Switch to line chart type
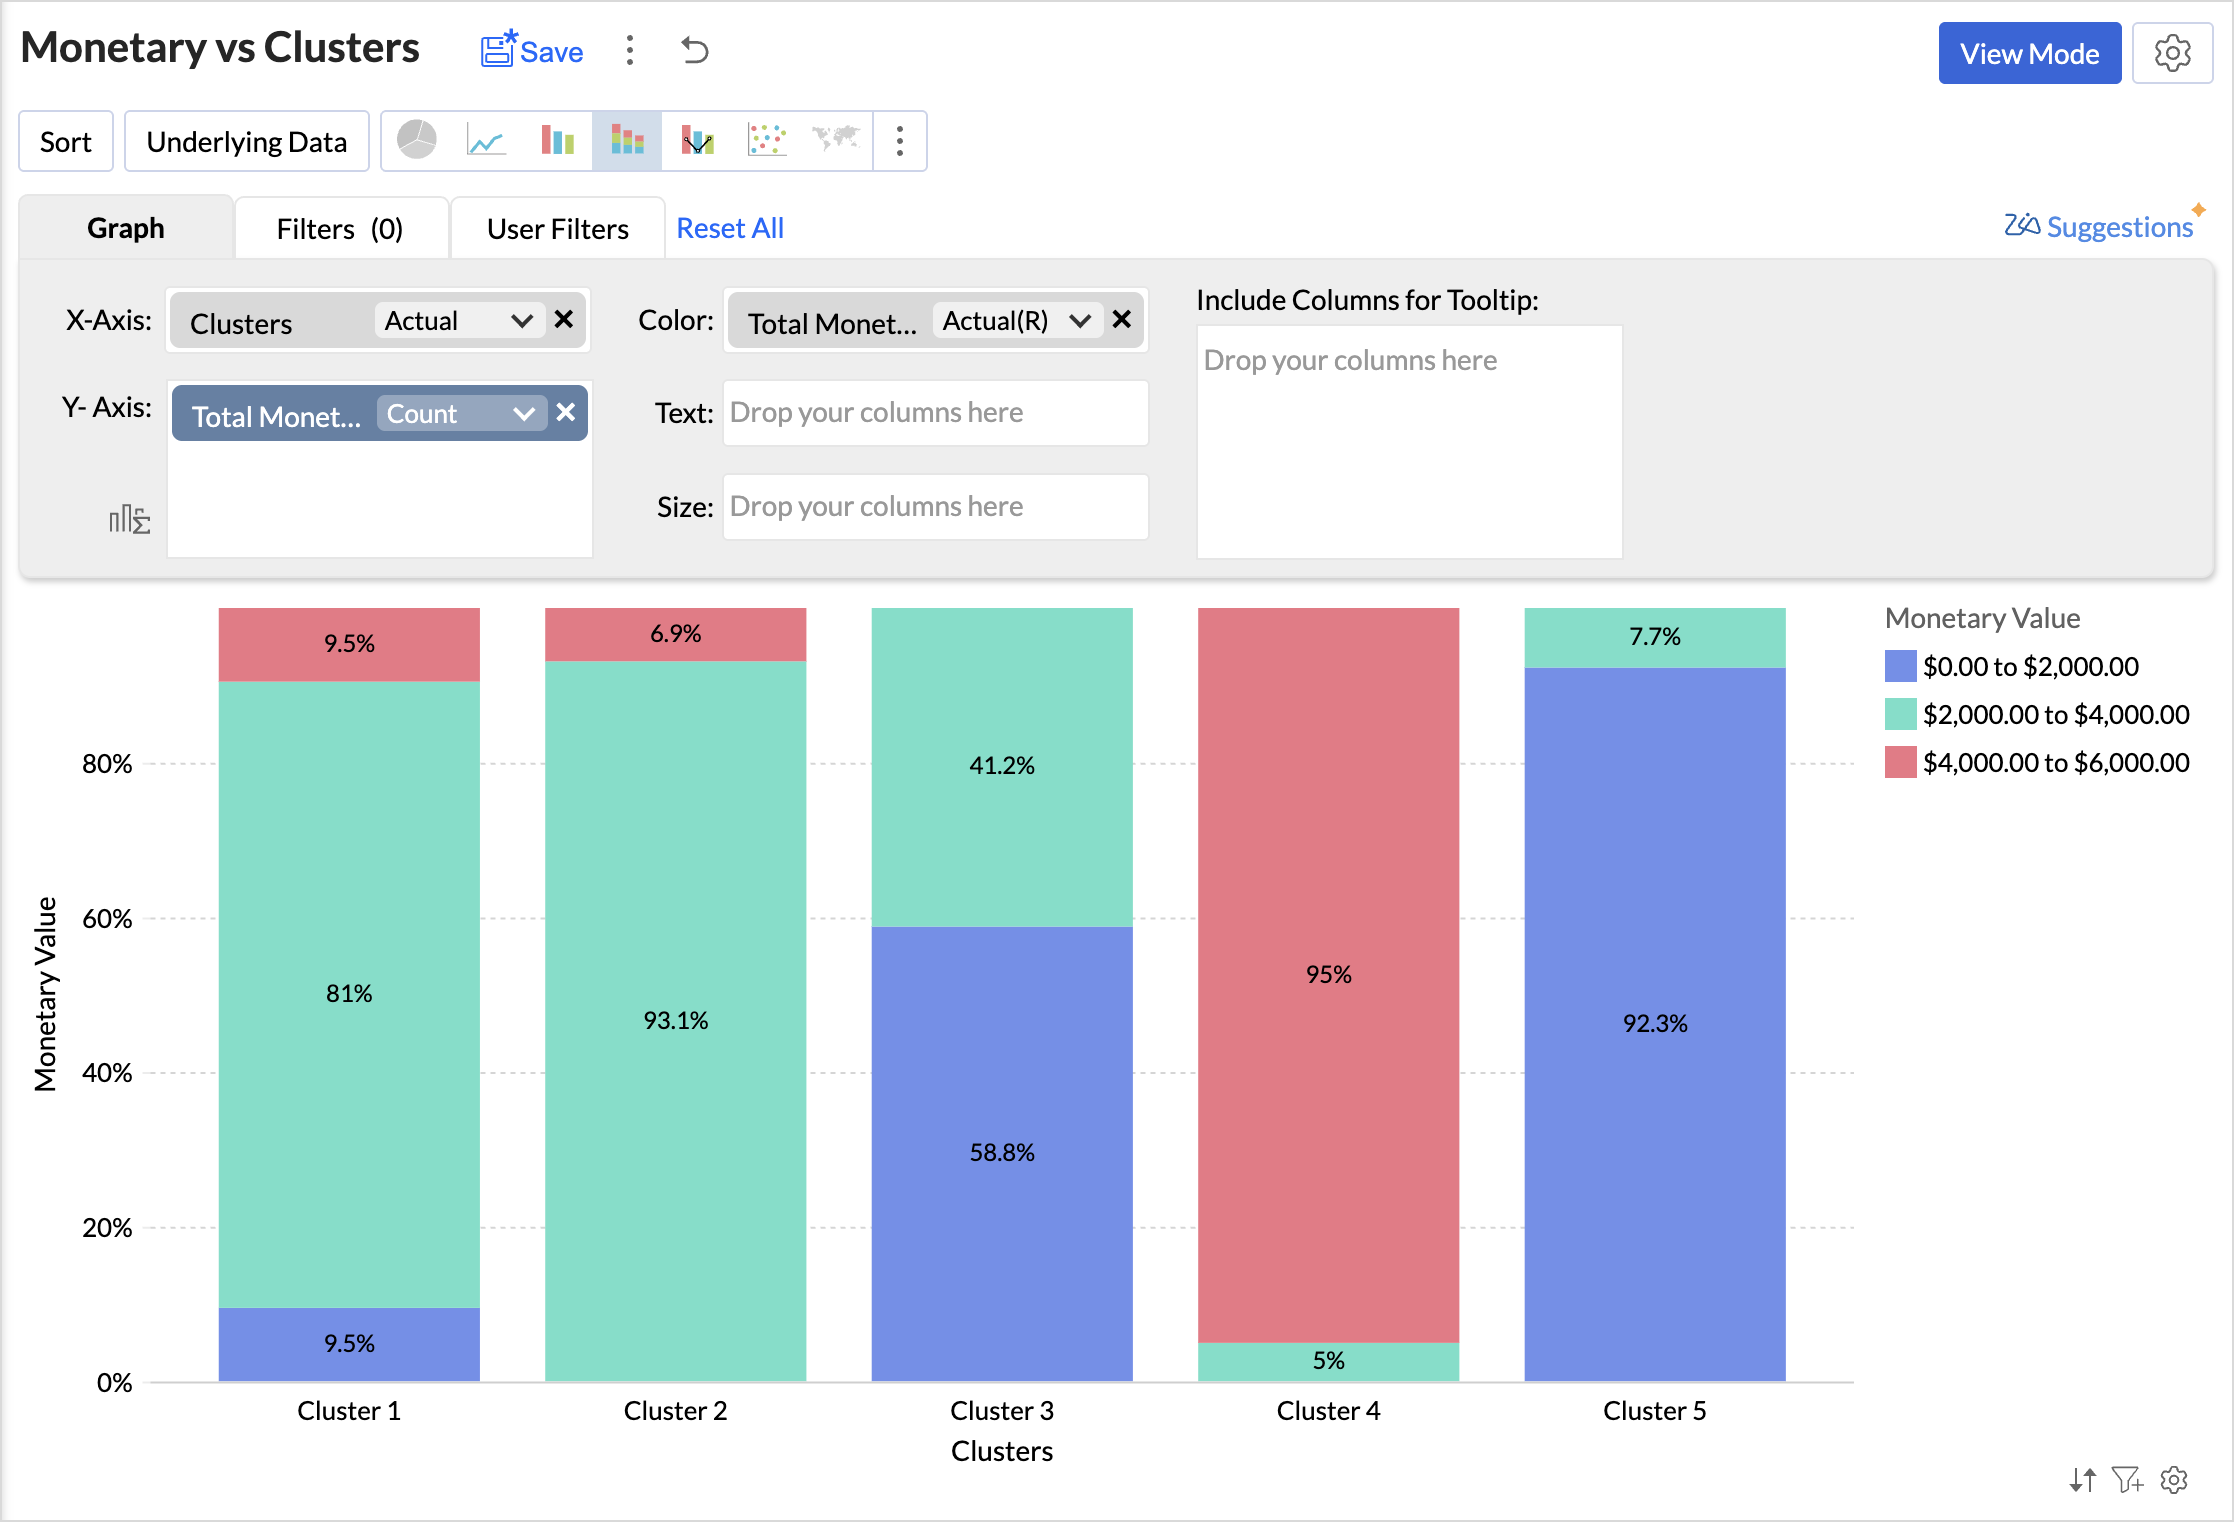This screenshot has width=2234, height=1522. (486, 141)
